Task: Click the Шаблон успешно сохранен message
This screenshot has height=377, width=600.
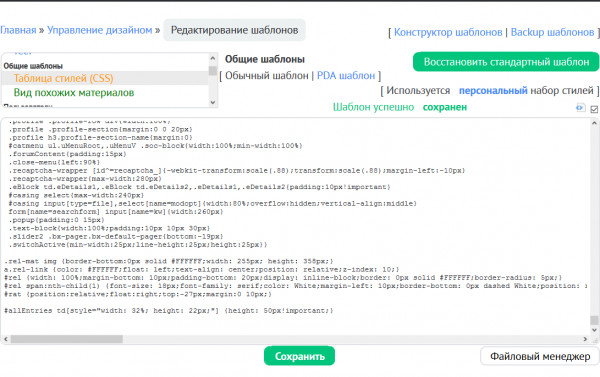Action: [x=400, y=107]
